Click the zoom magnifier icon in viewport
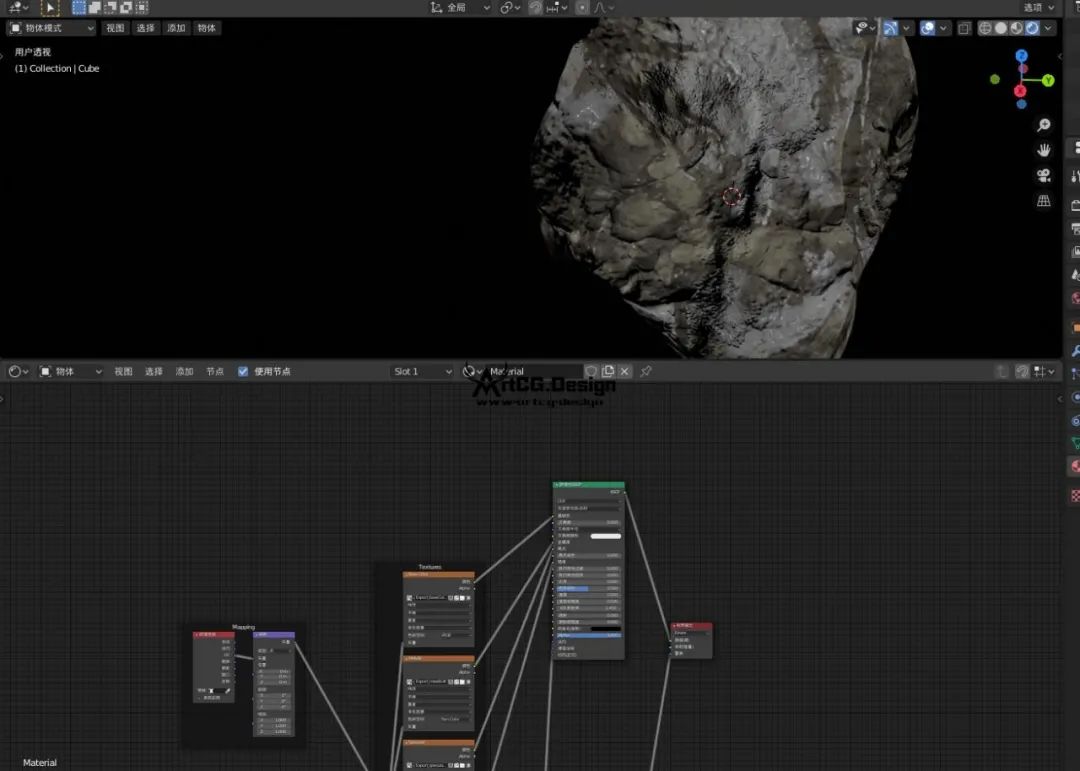 click(1044, 125)
